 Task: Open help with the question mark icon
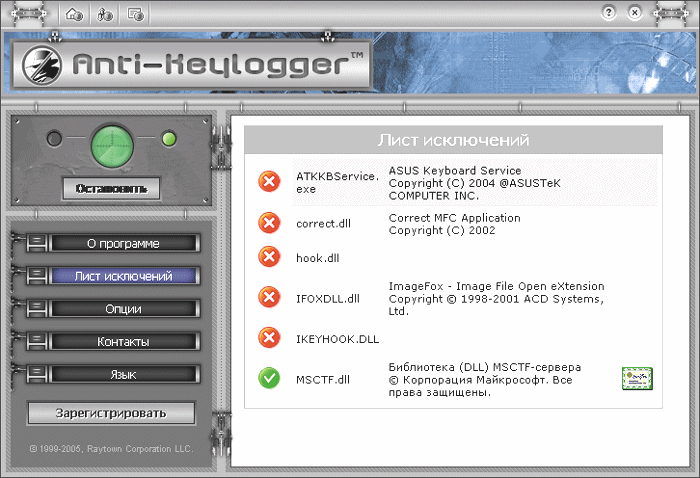coord(608,12)
